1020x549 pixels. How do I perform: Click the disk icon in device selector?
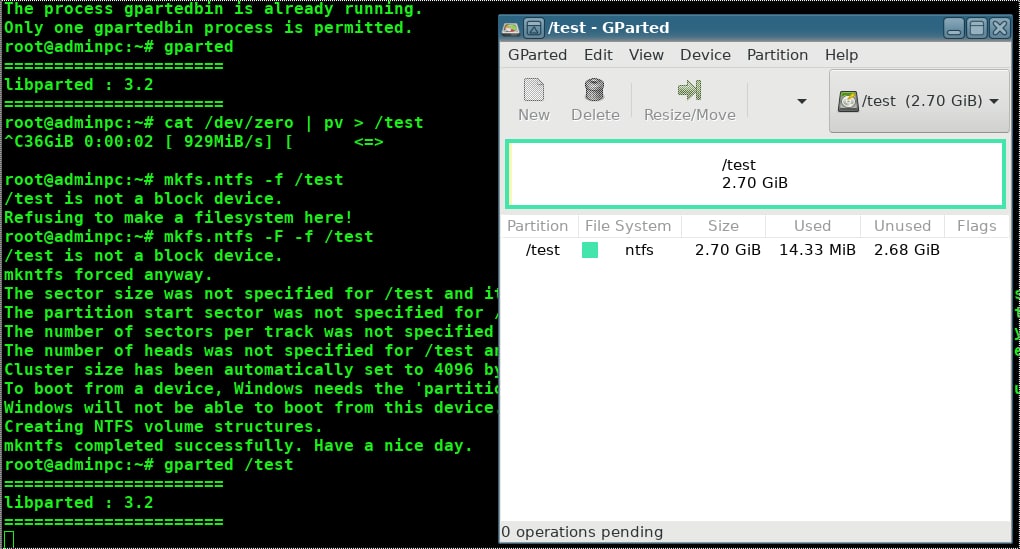[x=848, y=101]
